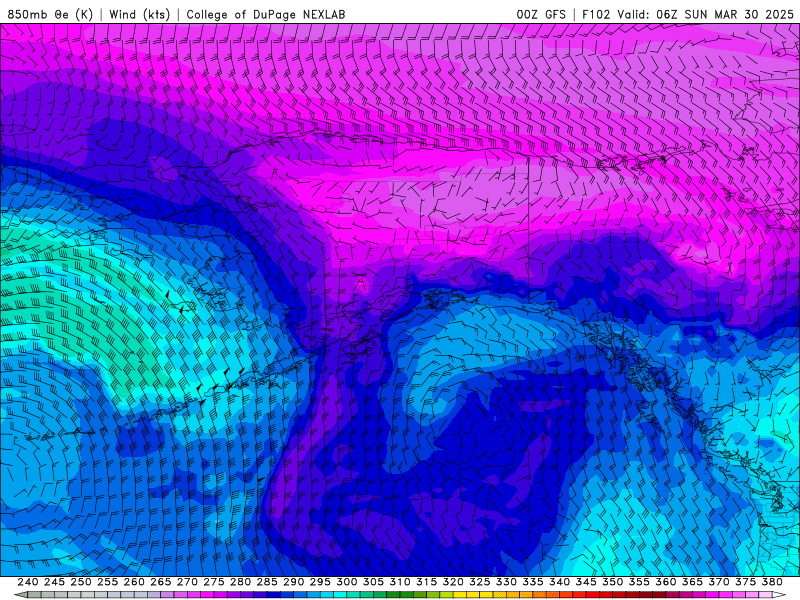The height and width of the screenshot is (600, 800).
Task: Click the "00Z GFS" model run label
Action: coord(541,14)
